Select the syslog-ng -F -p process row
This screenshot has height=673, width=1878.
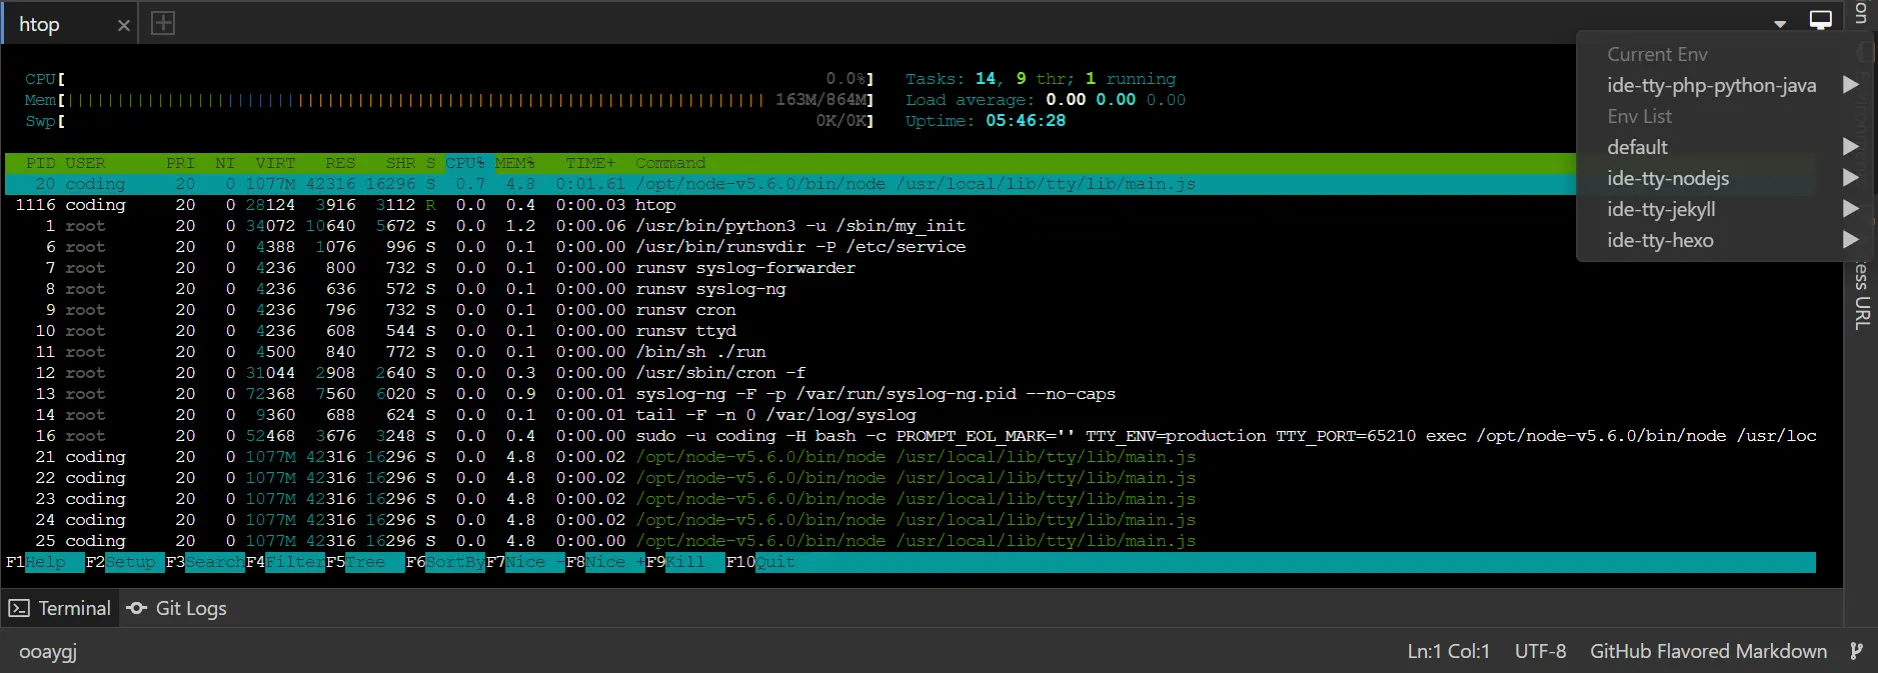(910, 394)
